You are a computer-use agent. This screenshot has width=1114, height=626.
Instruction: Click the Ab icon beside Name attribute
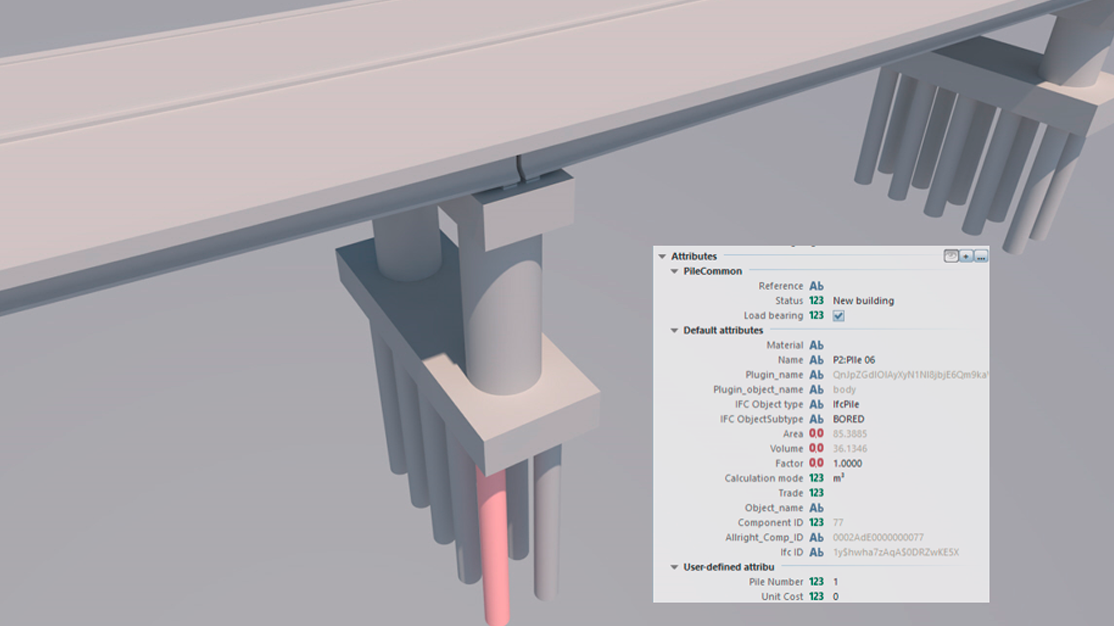pos(815,360)
